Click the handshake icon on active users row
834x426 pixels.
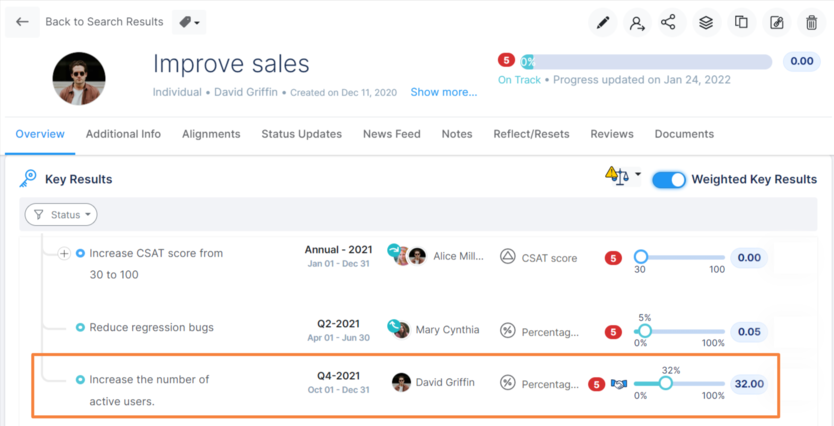[618, 384]
